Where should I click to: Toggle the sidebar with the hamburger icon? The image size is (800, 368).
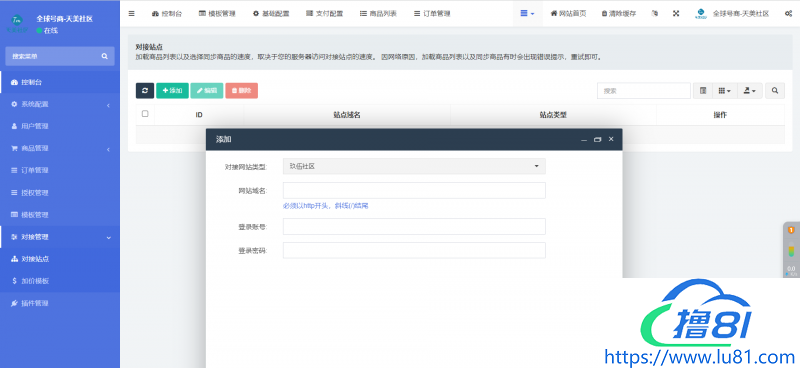click(132, 14)
